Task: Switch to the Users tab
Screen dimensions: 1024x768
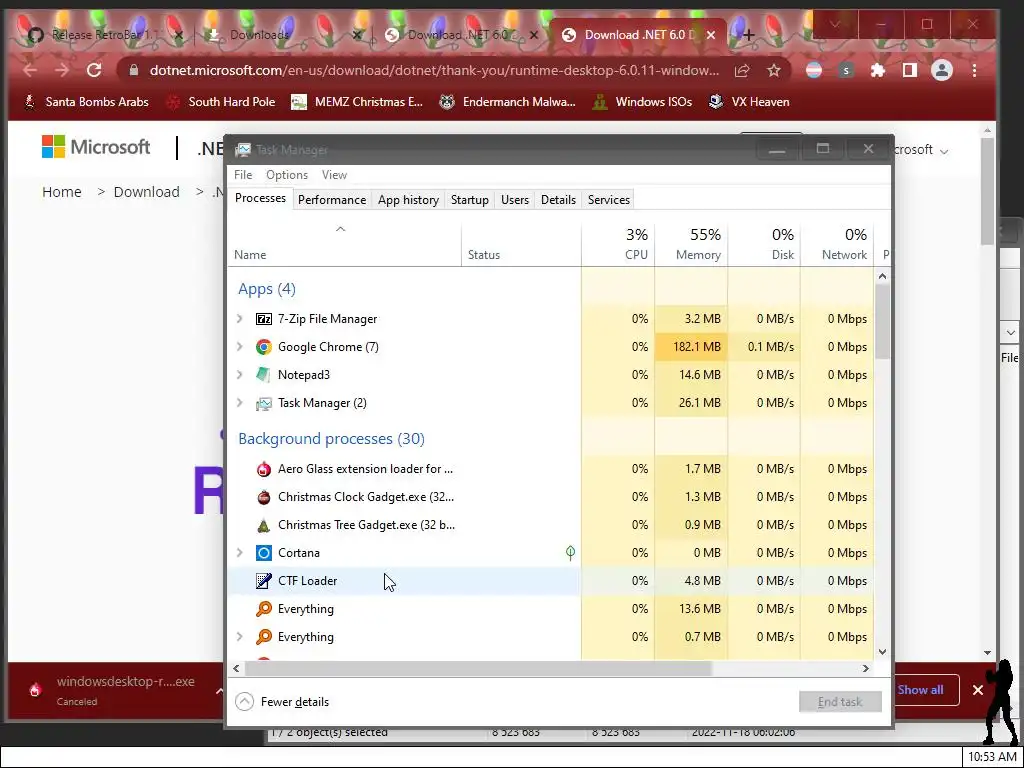Action: point(515,200)
